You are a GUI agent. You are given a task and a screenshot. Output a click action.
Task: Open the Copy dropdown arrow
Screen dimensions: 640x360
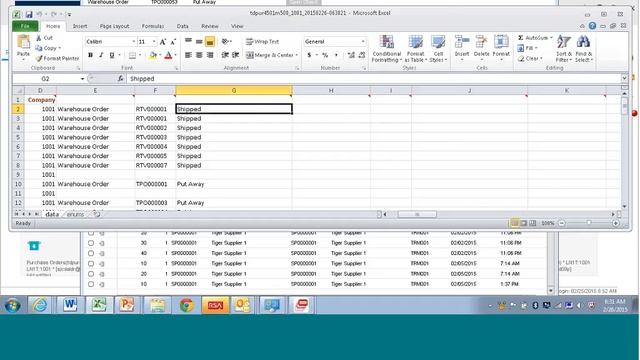tap(60, 48)
